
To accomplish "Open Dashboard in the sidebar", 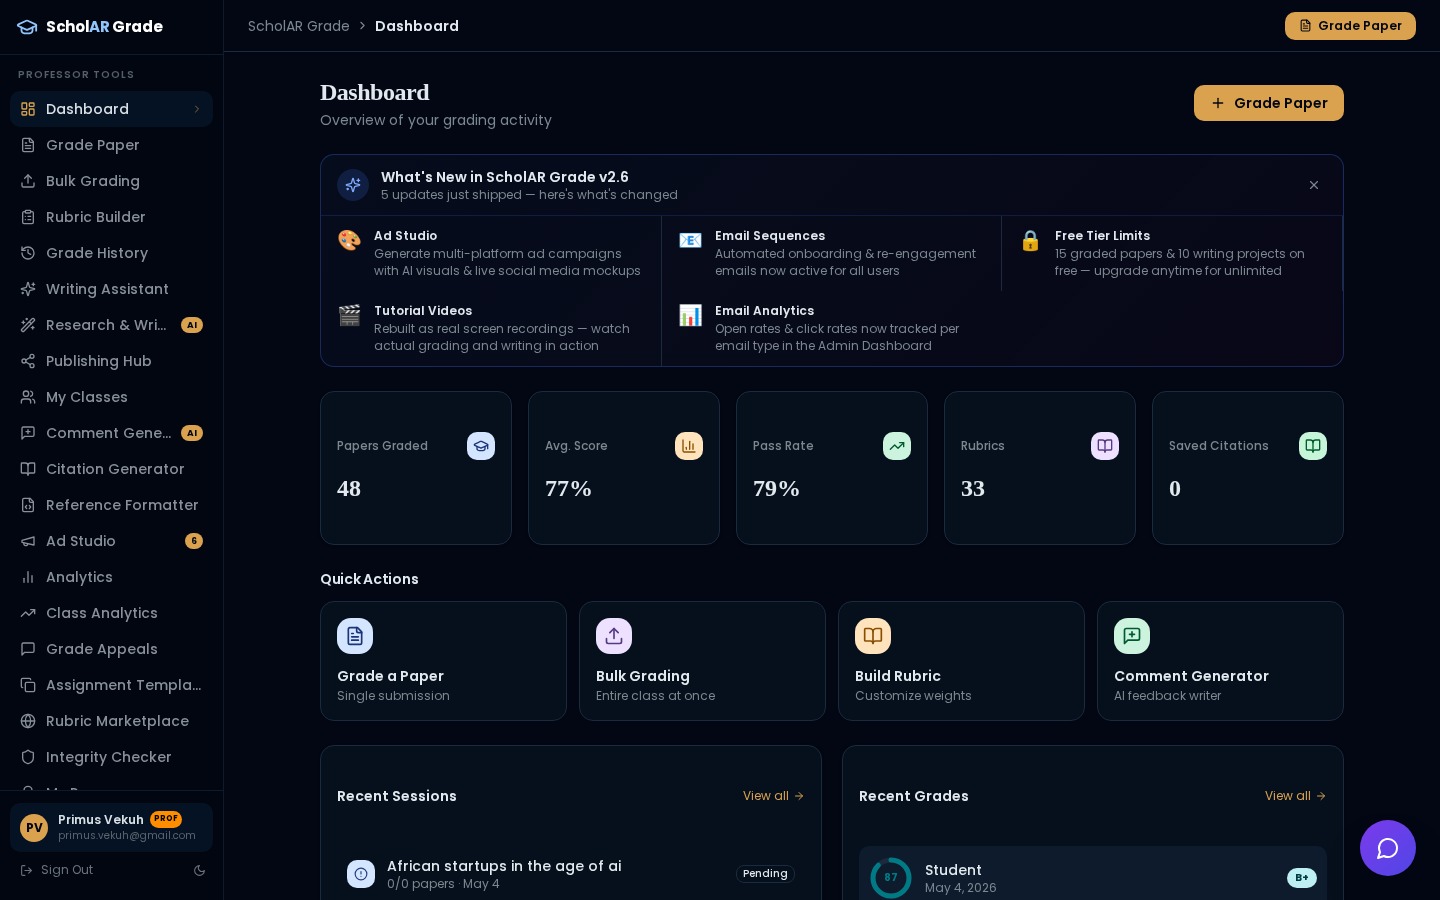I will (111, 109).
